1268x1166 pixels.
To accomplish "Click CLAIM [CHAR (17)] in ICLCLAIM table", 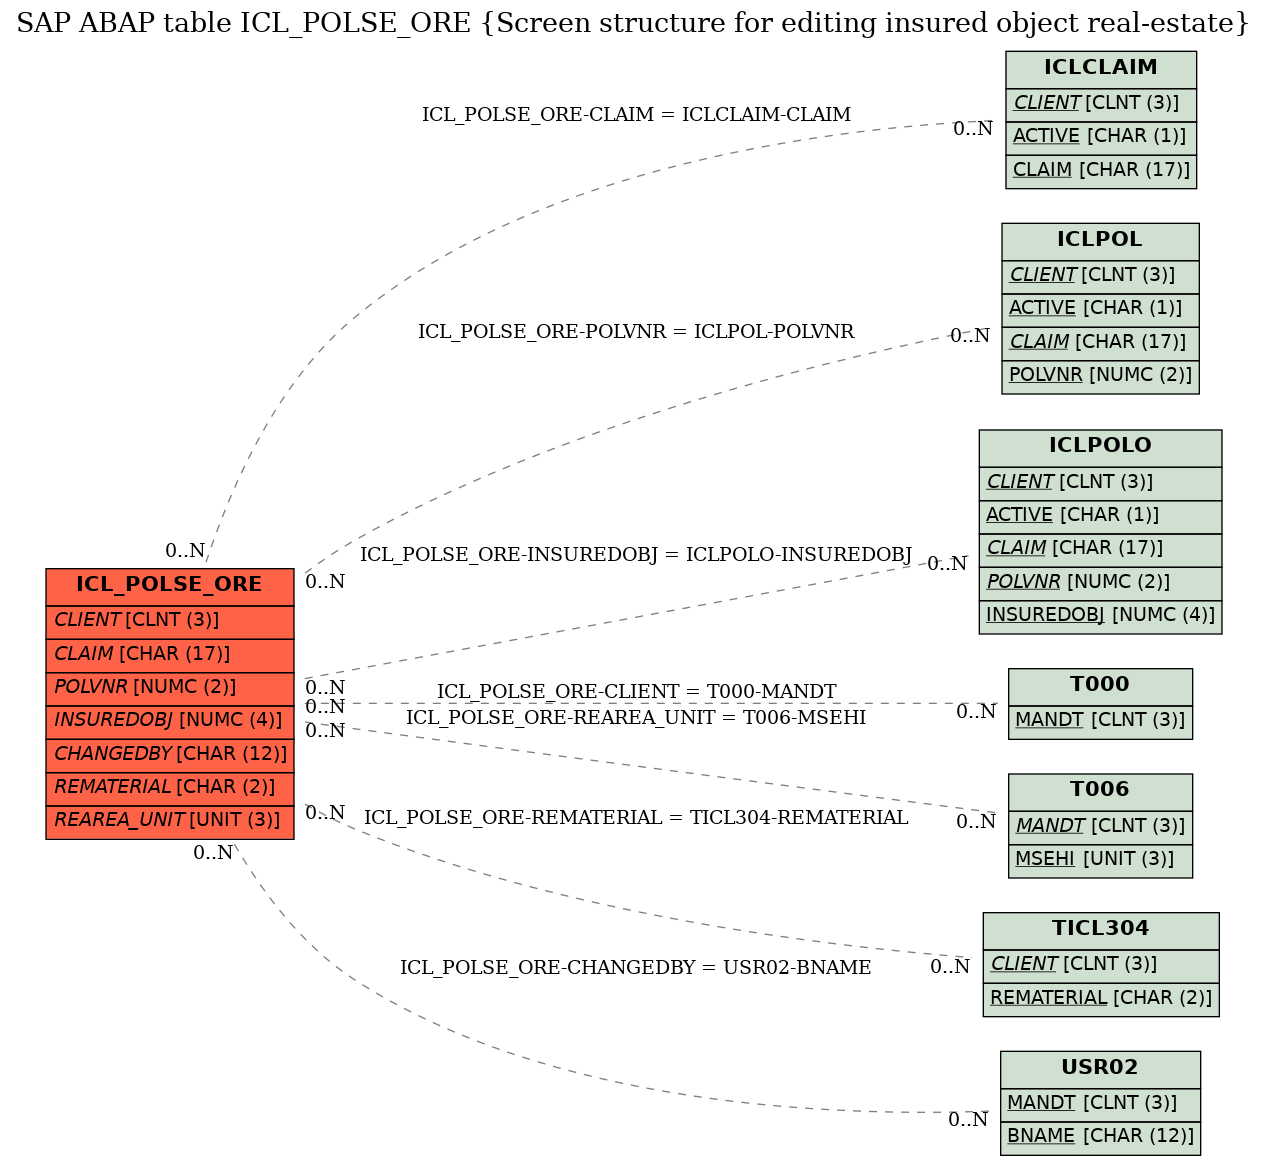I will pos(1101,171).
